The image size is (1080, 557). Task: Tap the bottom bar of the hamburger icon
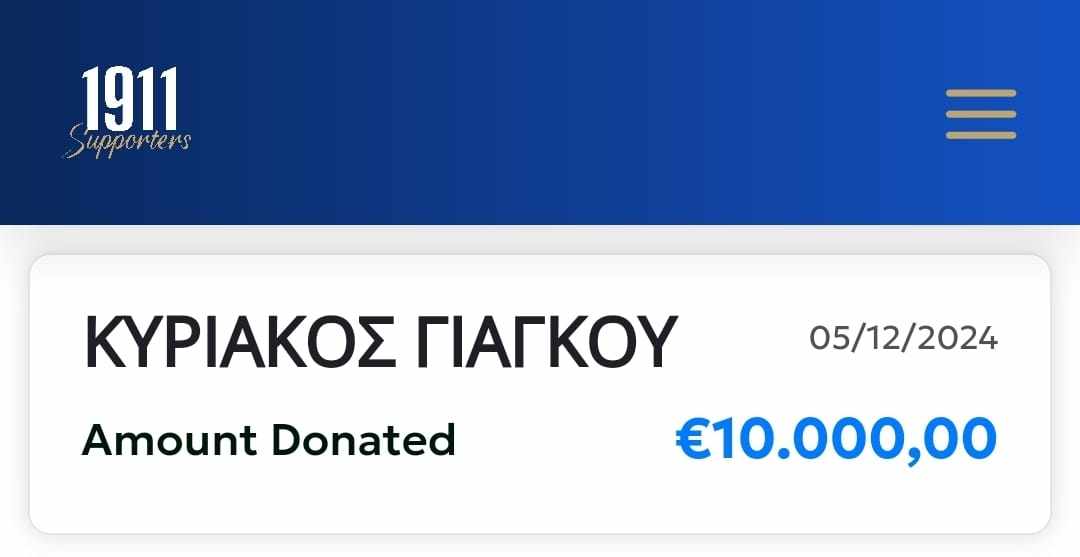(981, 135)
